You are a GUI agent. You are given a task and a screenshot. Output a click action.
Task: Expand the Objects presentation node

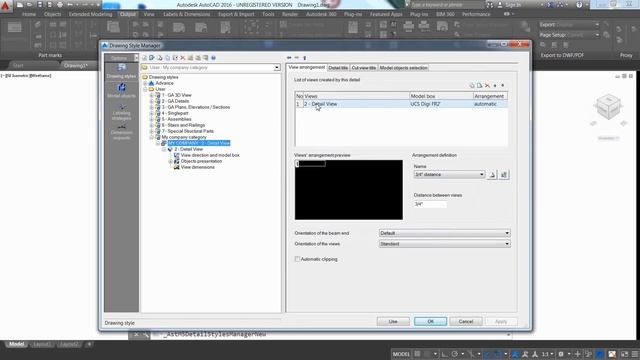coord(171,161)
